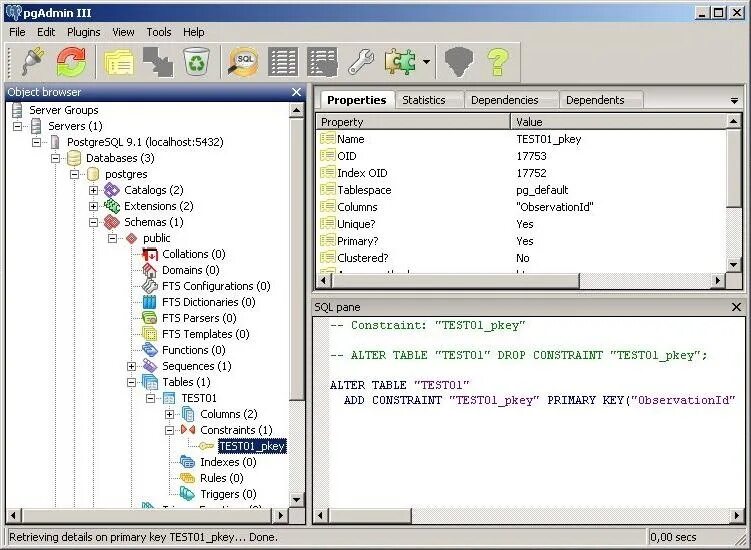Close the SQL pane

point(737,307)
